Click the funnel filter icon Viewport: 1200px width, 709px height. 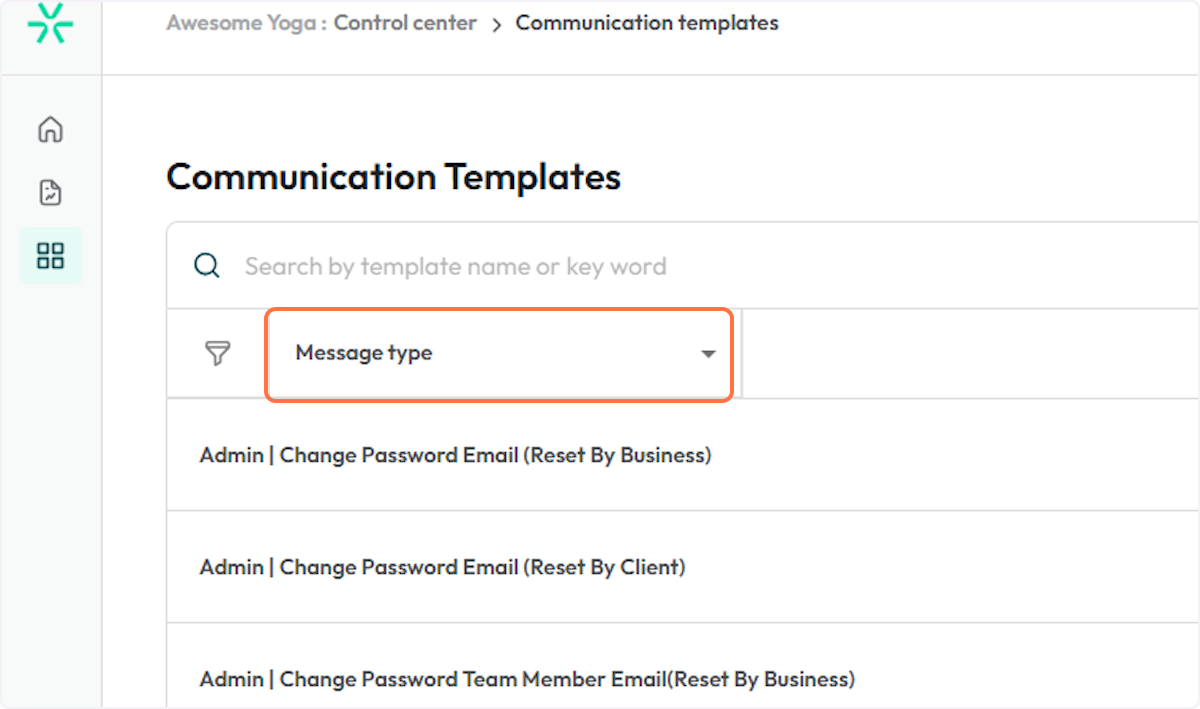[x=217, y=353]
